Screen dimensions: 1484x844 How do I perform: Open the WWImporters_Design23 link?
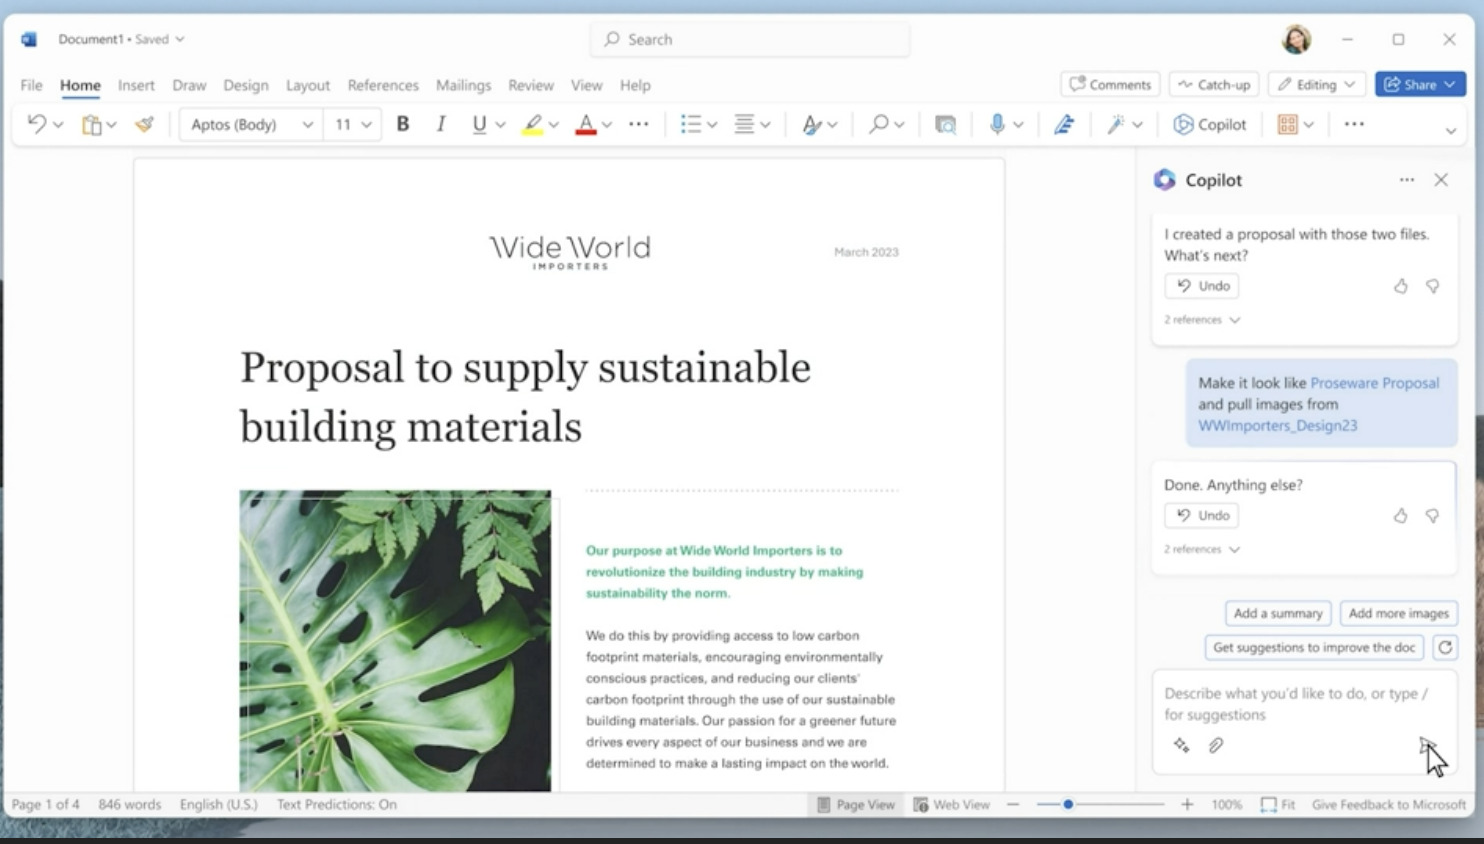pyautogui.click(x=1278, y=425)
